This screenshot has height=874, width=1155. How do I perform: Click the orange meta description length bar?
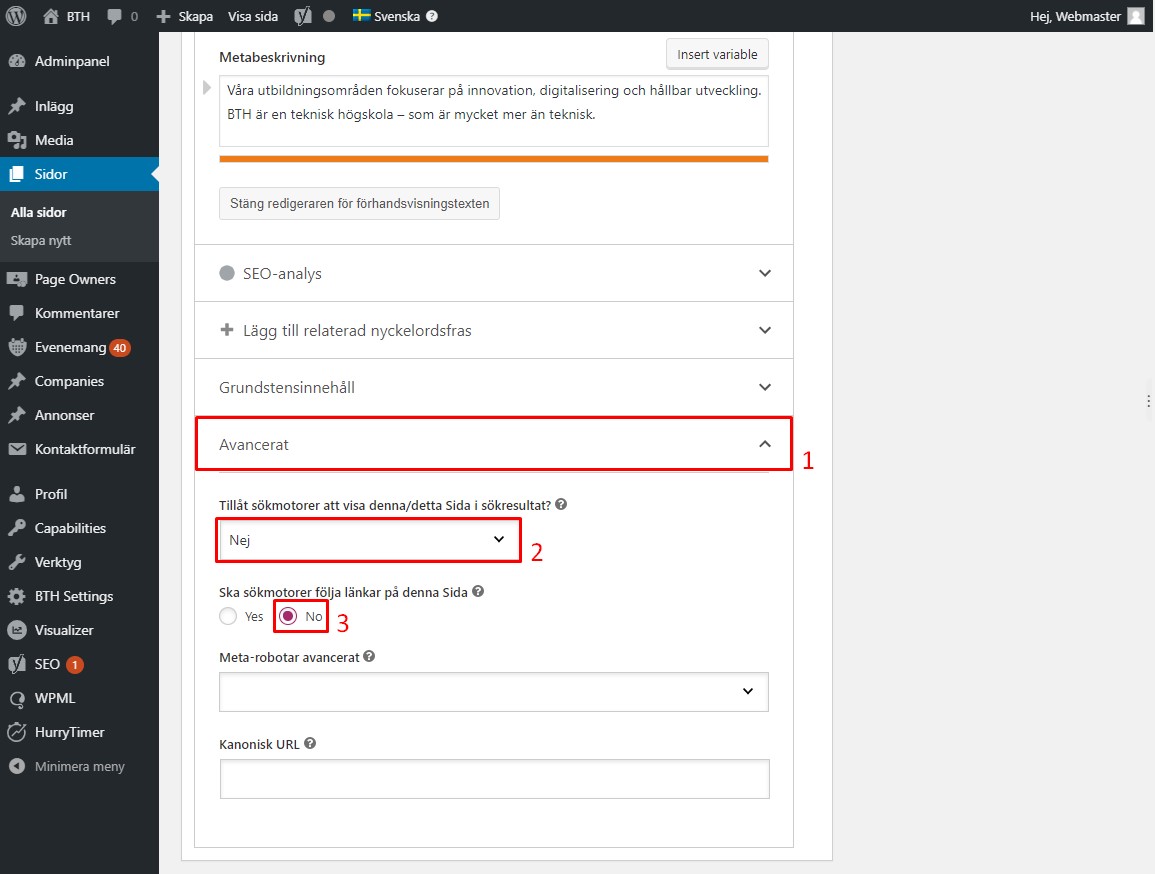[x=494, y=158]
